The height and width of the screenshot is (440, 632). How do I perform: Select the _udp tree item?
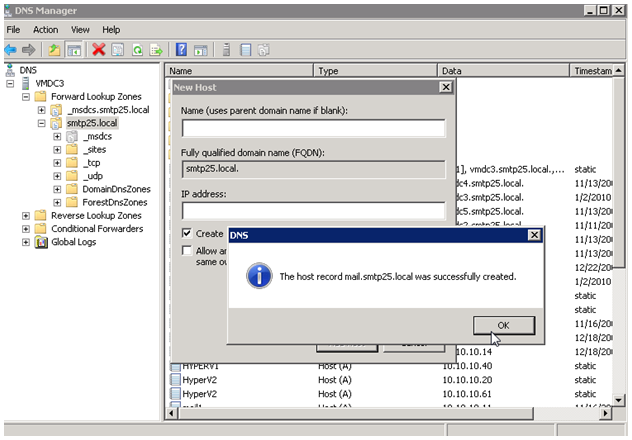click(93, 176)
